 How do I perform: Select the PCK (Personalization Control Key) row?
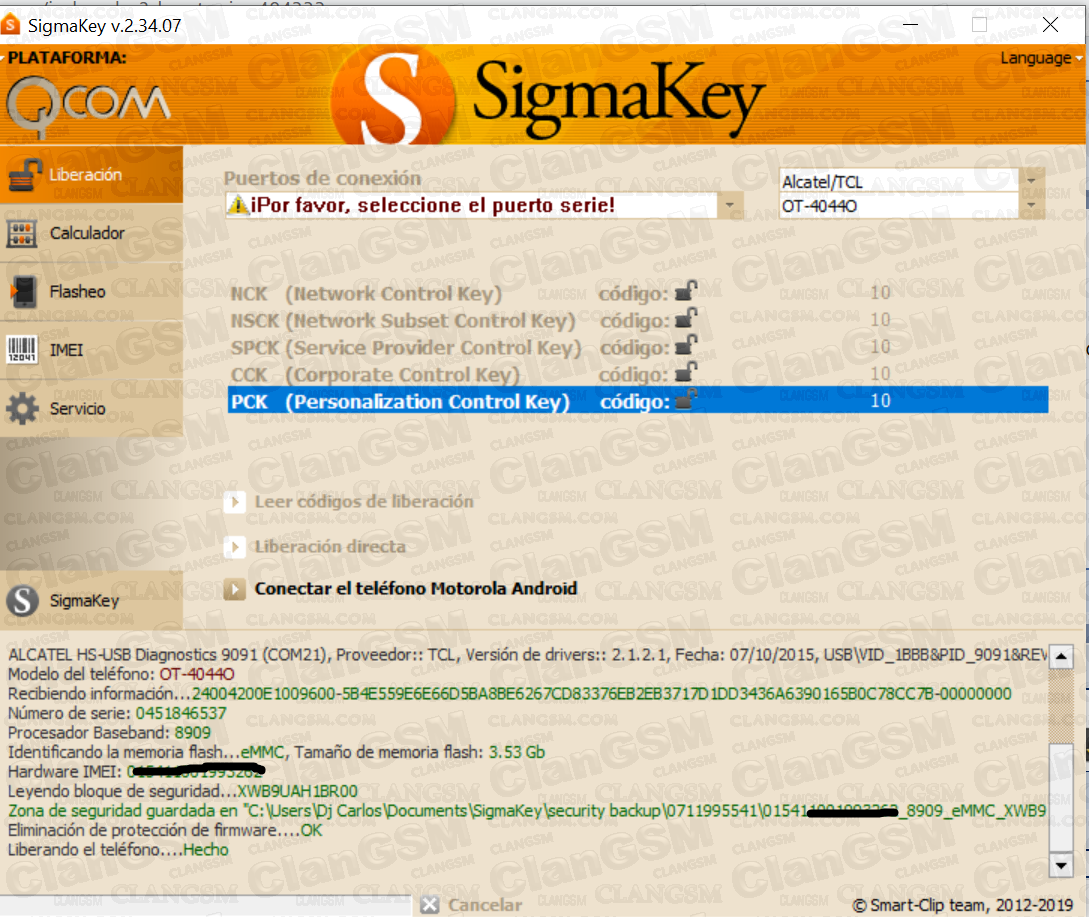pos(638,400)
